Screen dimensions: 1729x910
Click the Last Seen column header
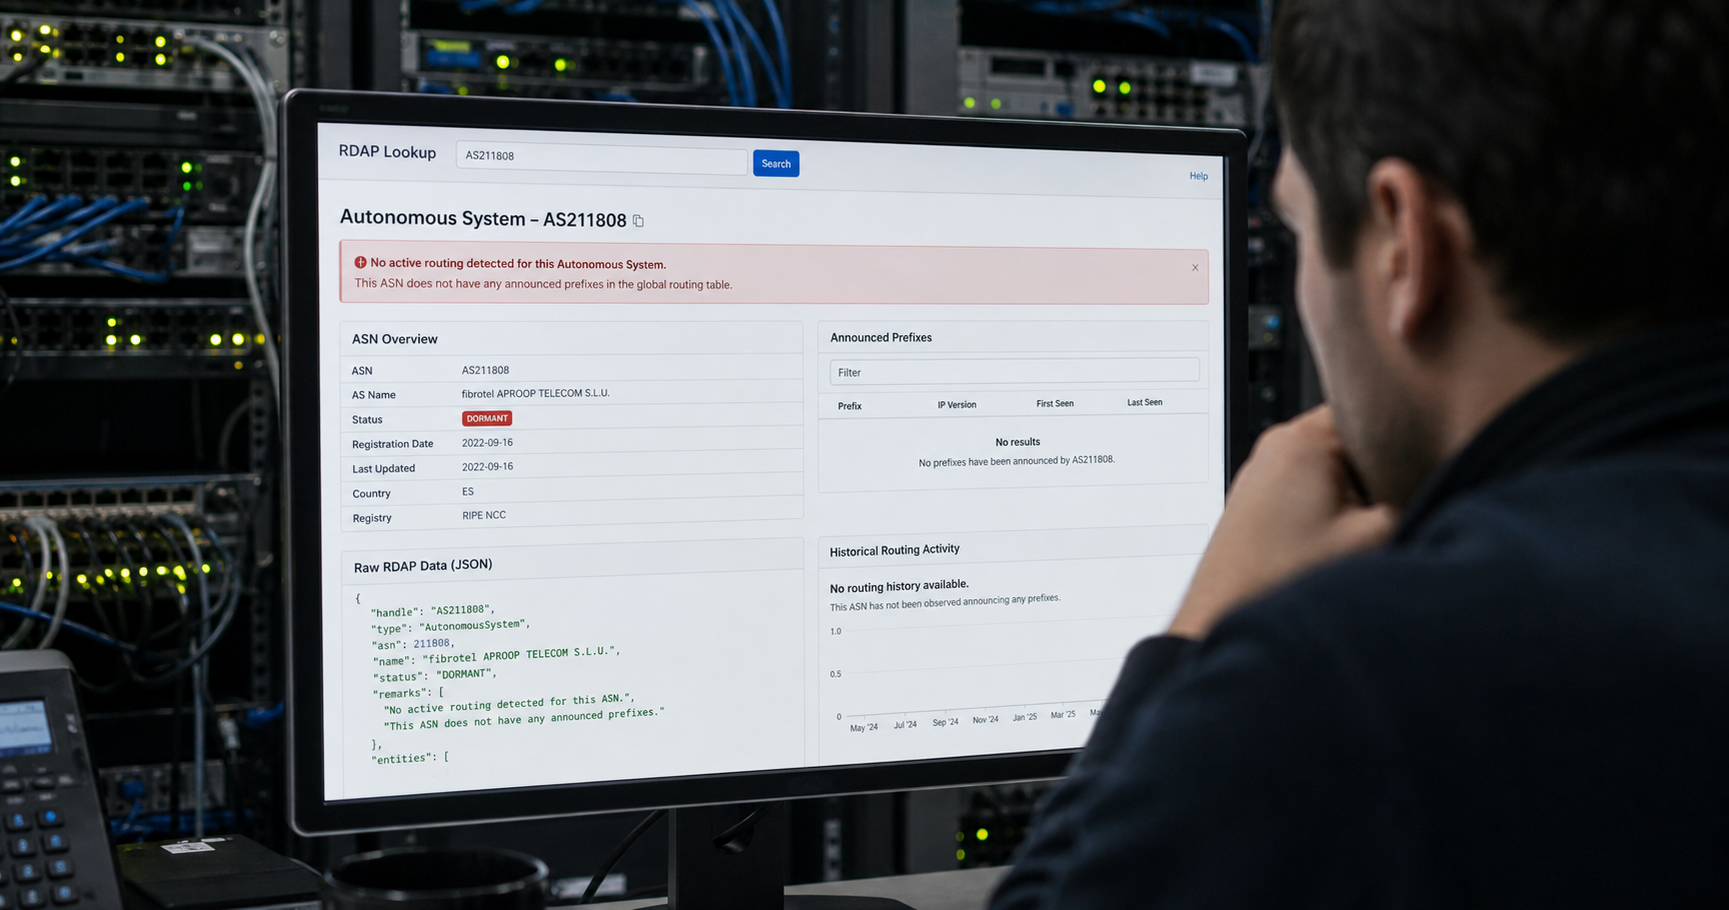[1145, 403]
